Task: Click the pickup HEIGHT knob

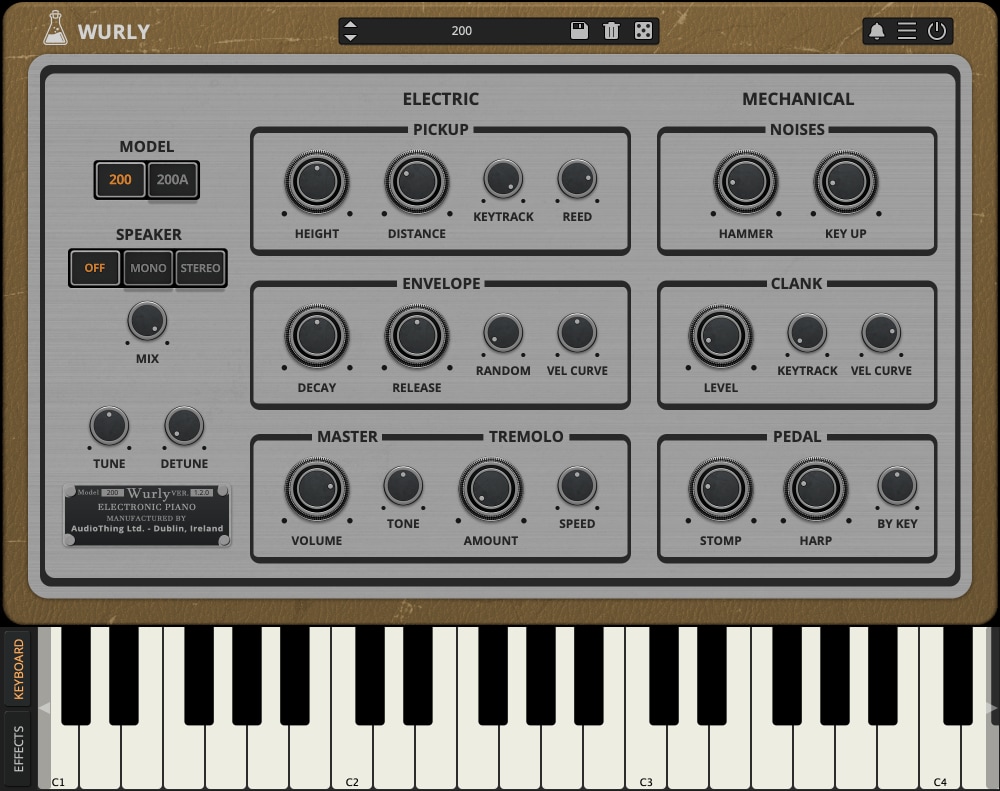Action: [x=317, y=182]
